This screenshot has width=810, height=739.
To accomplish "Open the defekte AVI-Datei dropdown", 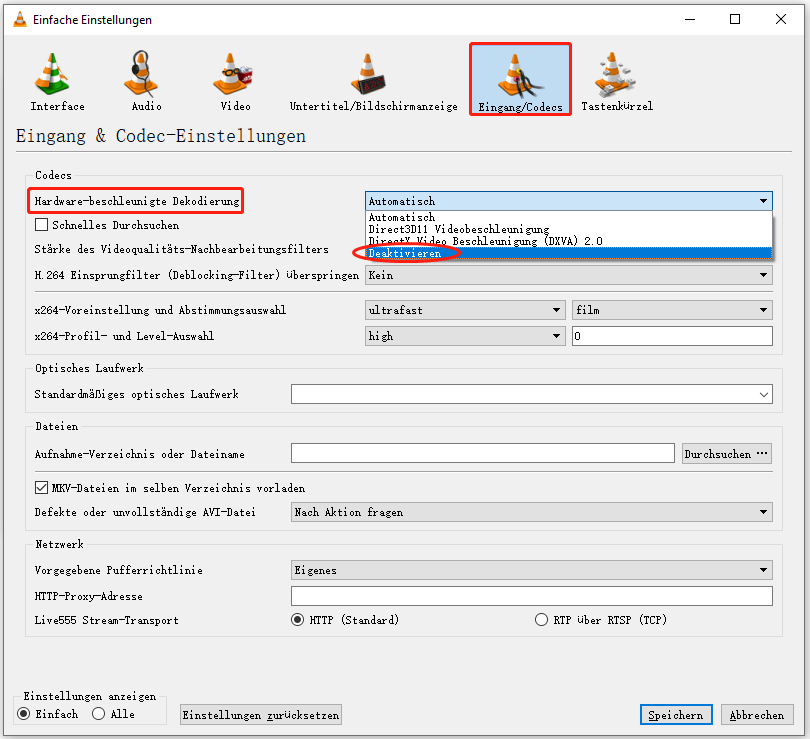I will [x=532, y=512].
